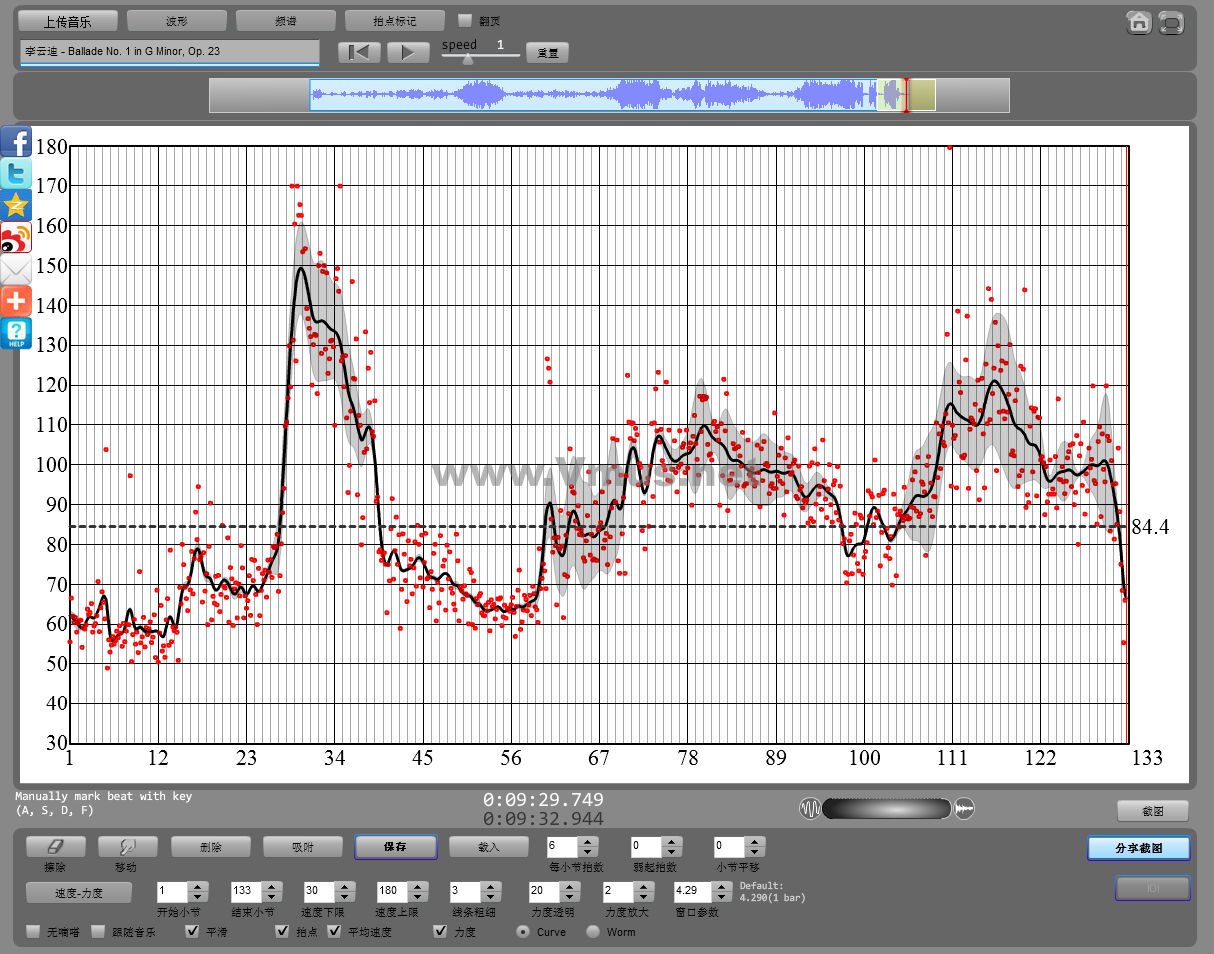Adjust the speed slider handle

(467, 59)
